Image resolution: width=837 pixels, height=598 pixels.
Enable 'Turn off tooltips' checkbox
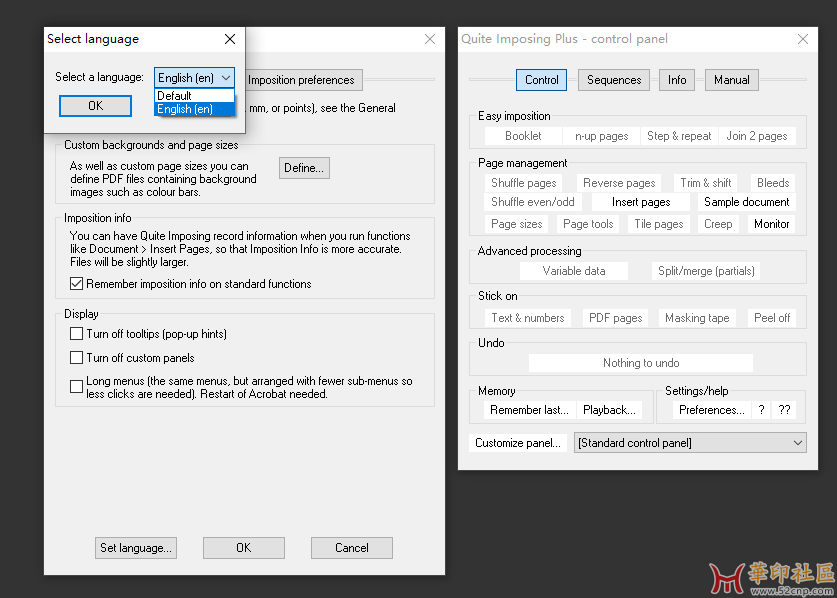pyautogui.click(x=77, y=334)
